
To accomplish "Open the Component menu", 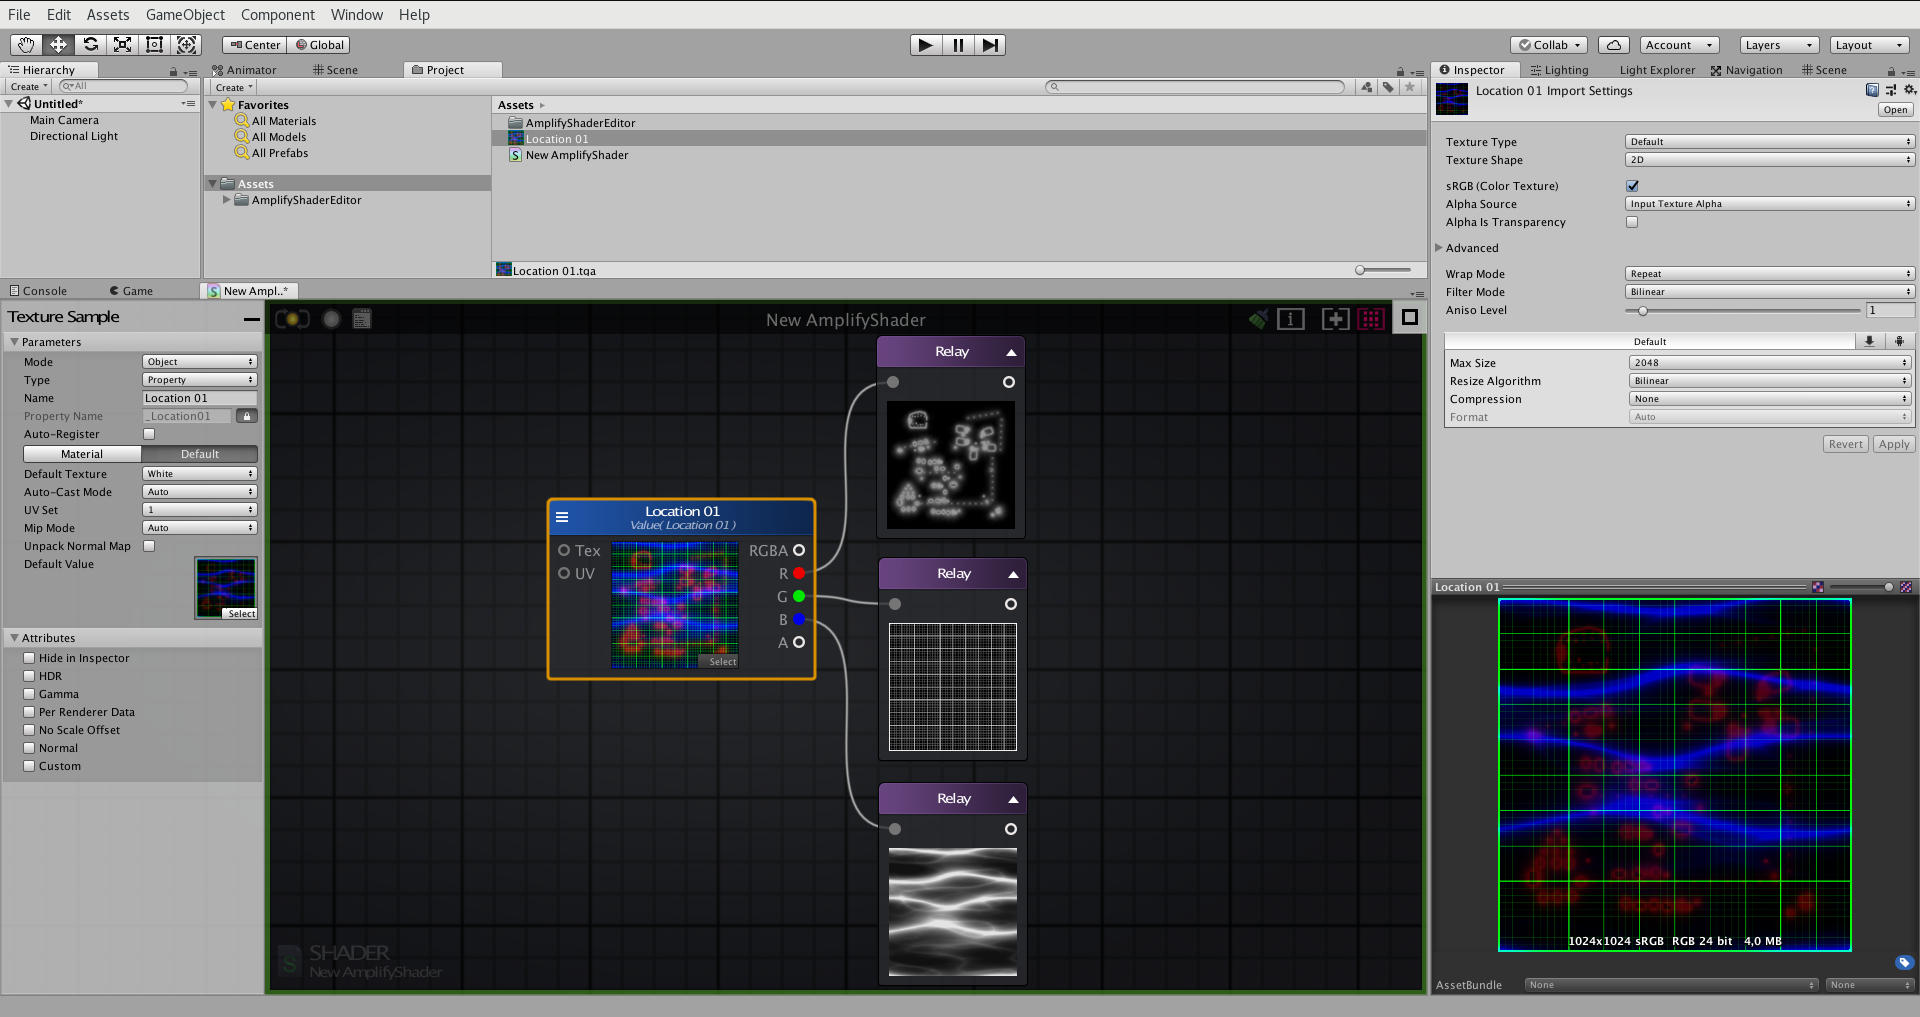I will click(278, 15).
